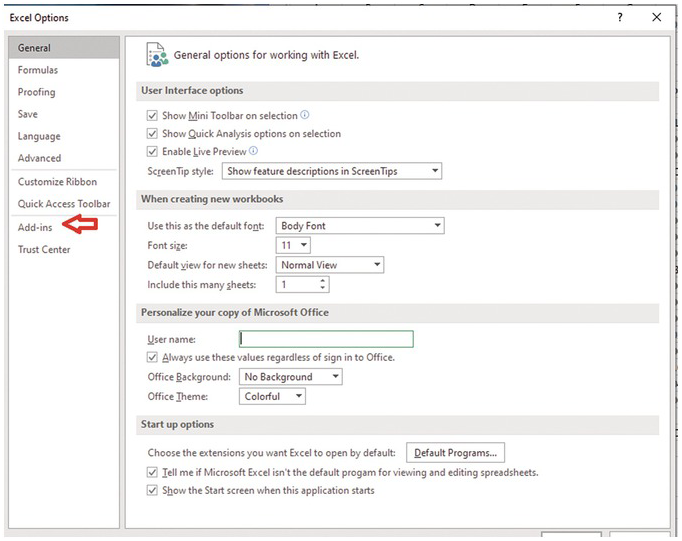682x541 pixels.
Task: Decrease the number of sheets with down arrow
Action: pyautogui.click(x=322, y=288)
